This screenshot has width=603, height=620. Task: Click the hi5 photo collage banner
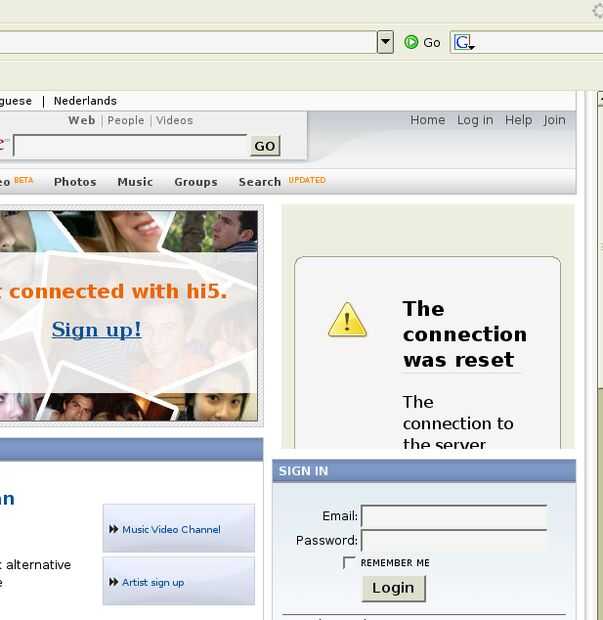click(x=129, y=316)
